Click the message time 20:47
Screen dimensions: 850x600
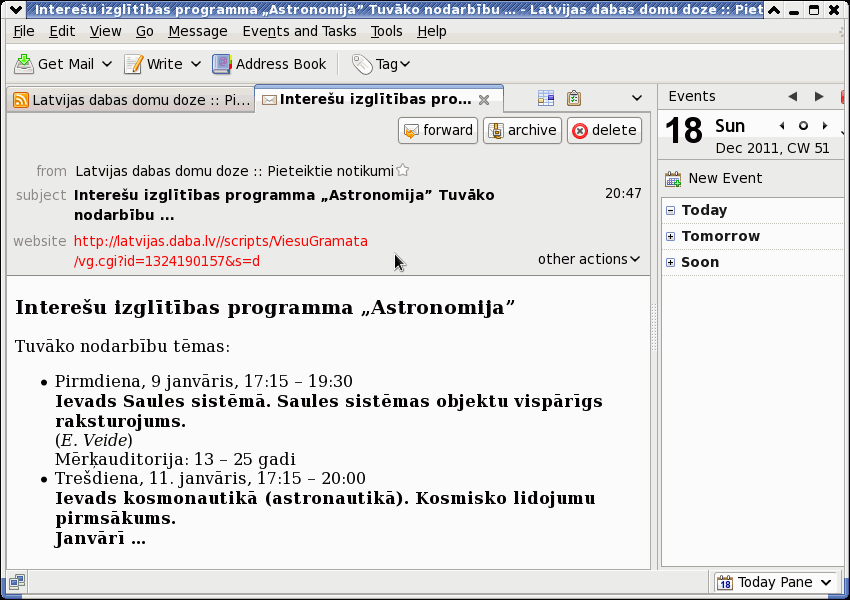click(x=623, y=193)
